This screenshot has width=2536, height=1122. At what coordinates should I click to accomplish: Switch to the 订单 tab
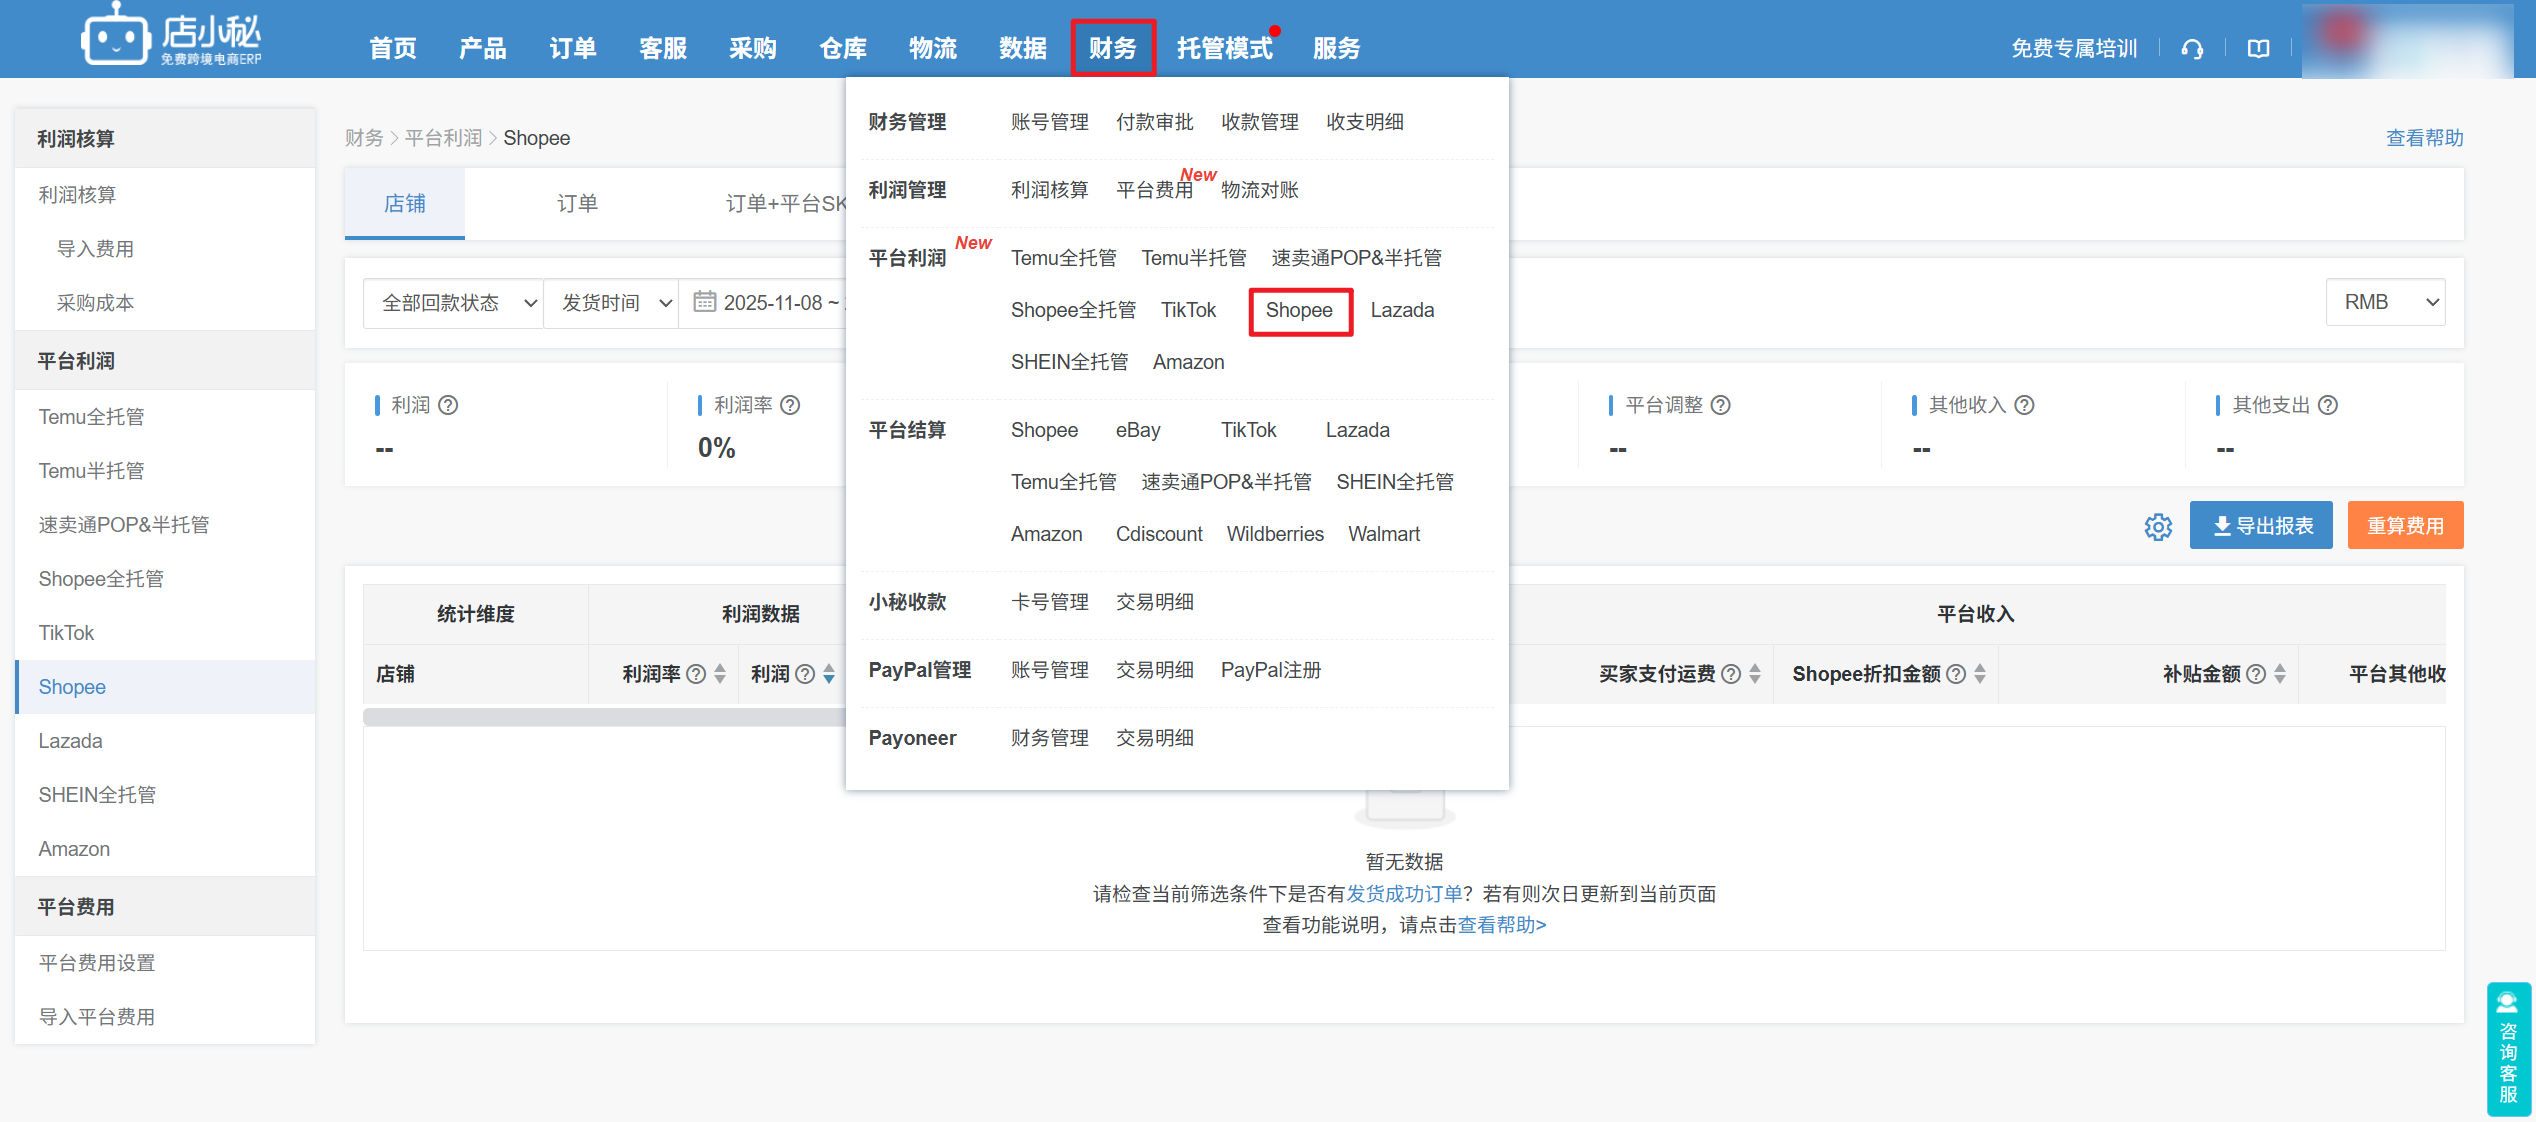click(577, 204)
